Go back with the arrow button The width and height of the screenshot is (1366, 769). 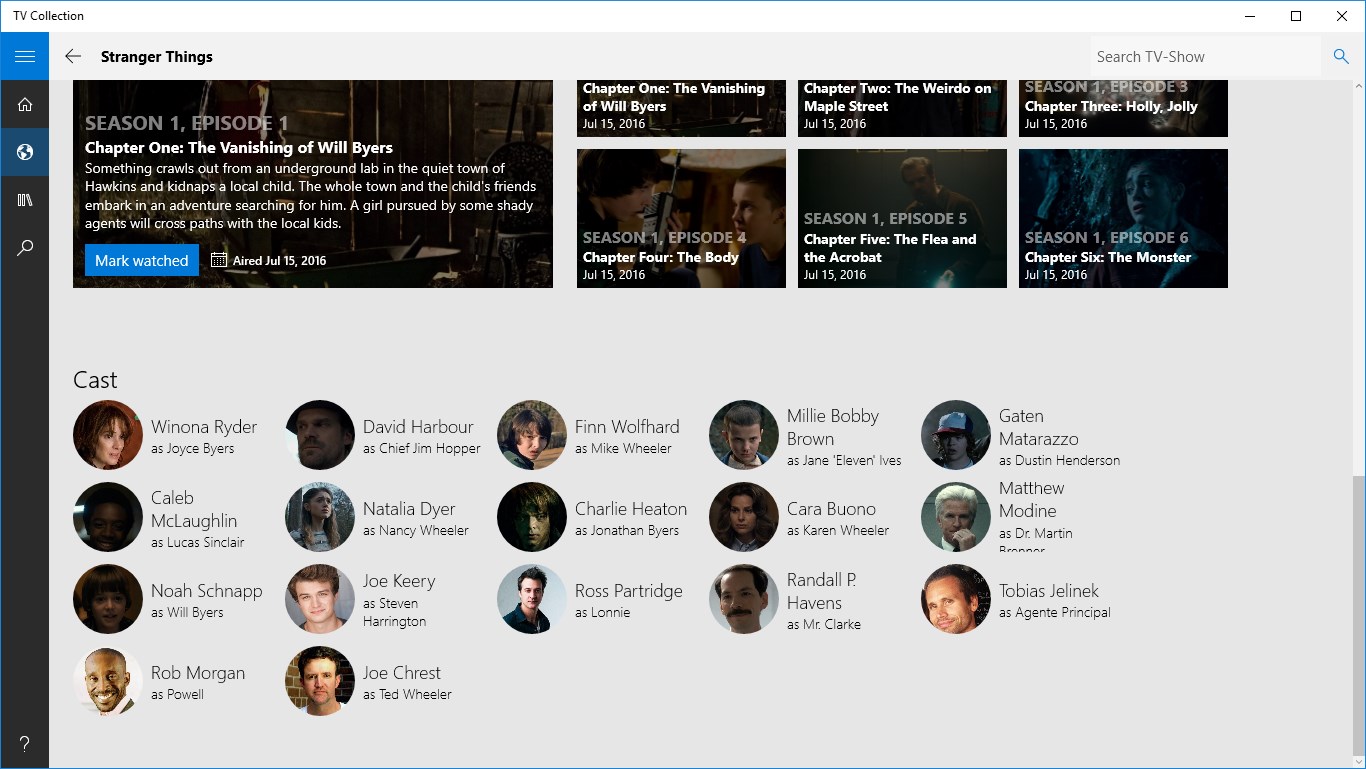tap(73, 56)
